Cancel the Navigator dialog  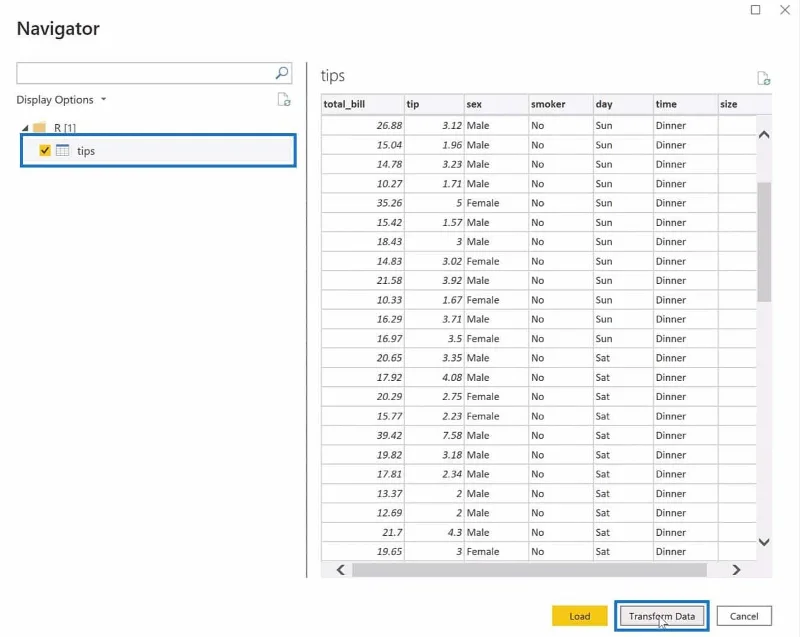(744, 616)
